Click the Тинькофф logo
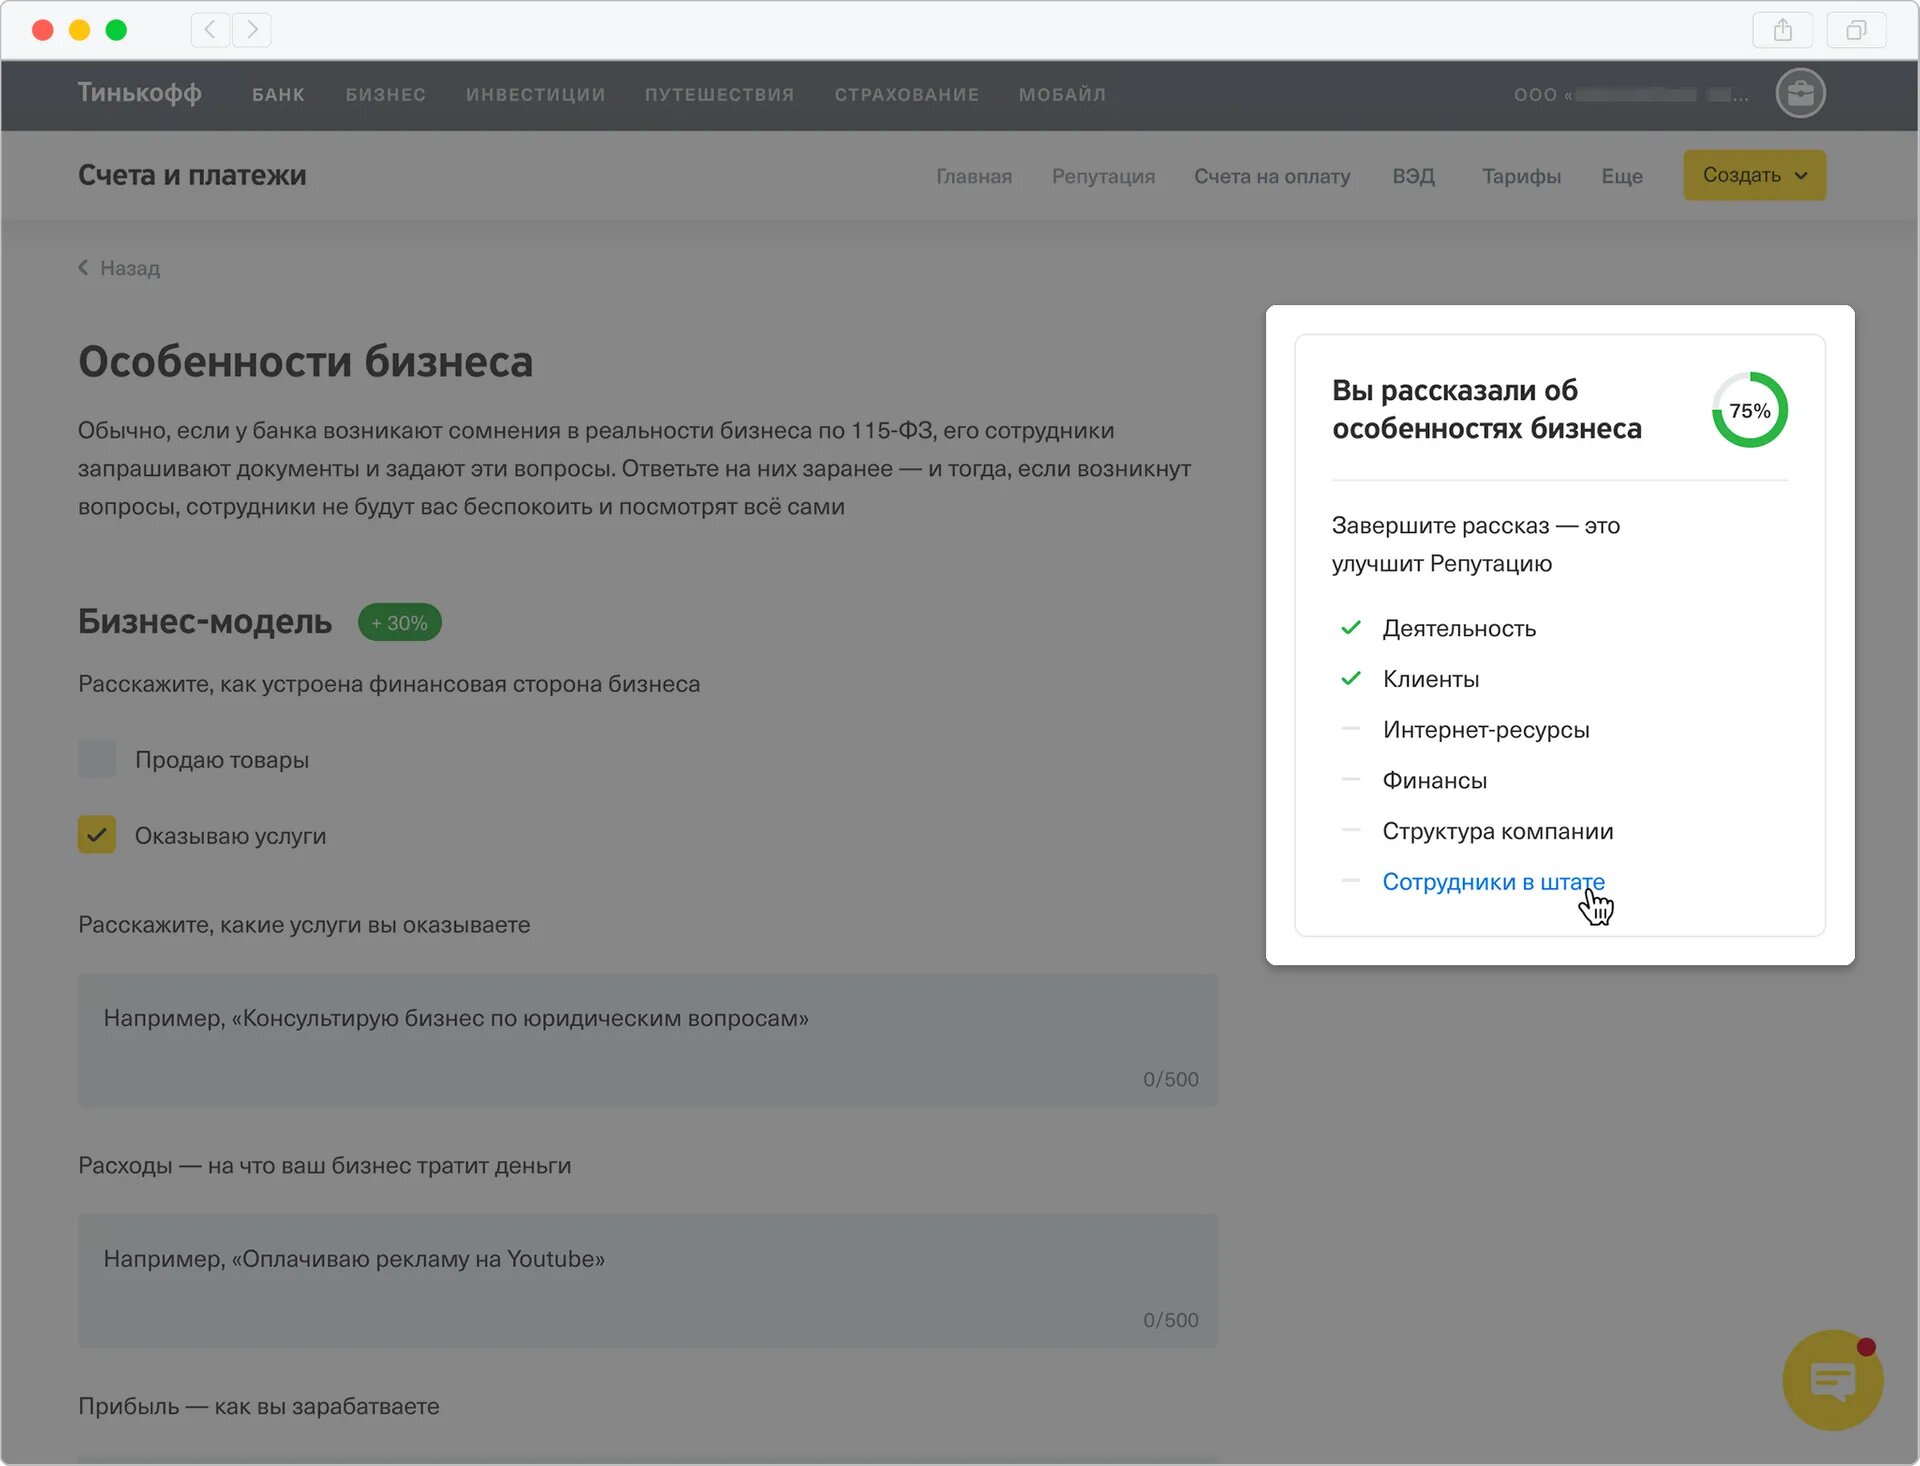This screenshot has width=1920, height=1466. (x=140, y=93)
